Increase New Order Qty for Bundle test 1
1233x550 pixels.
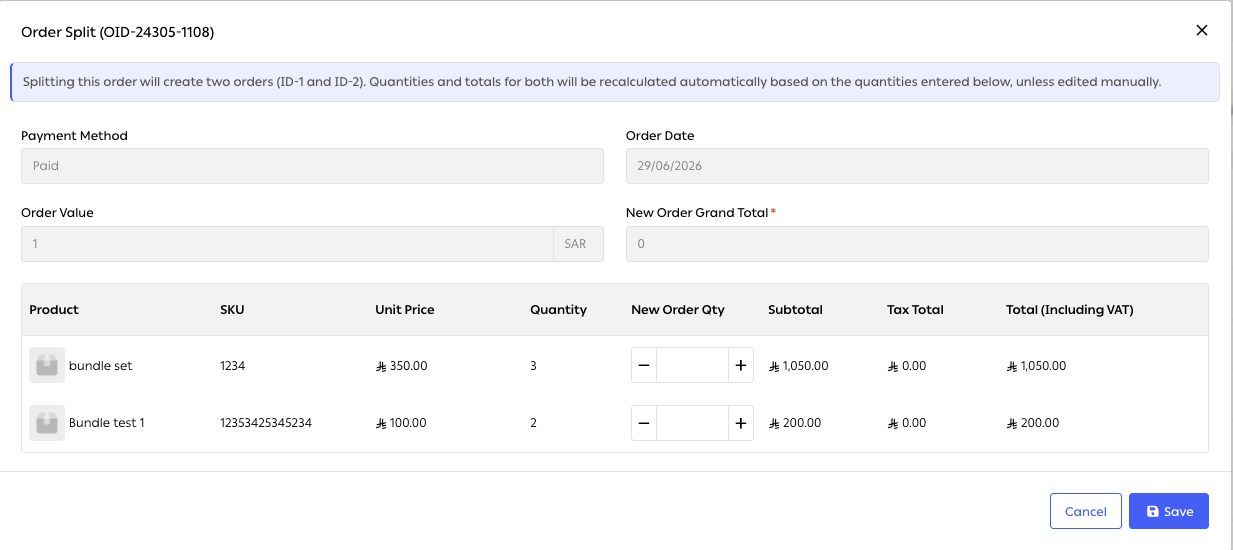(740, 423)
